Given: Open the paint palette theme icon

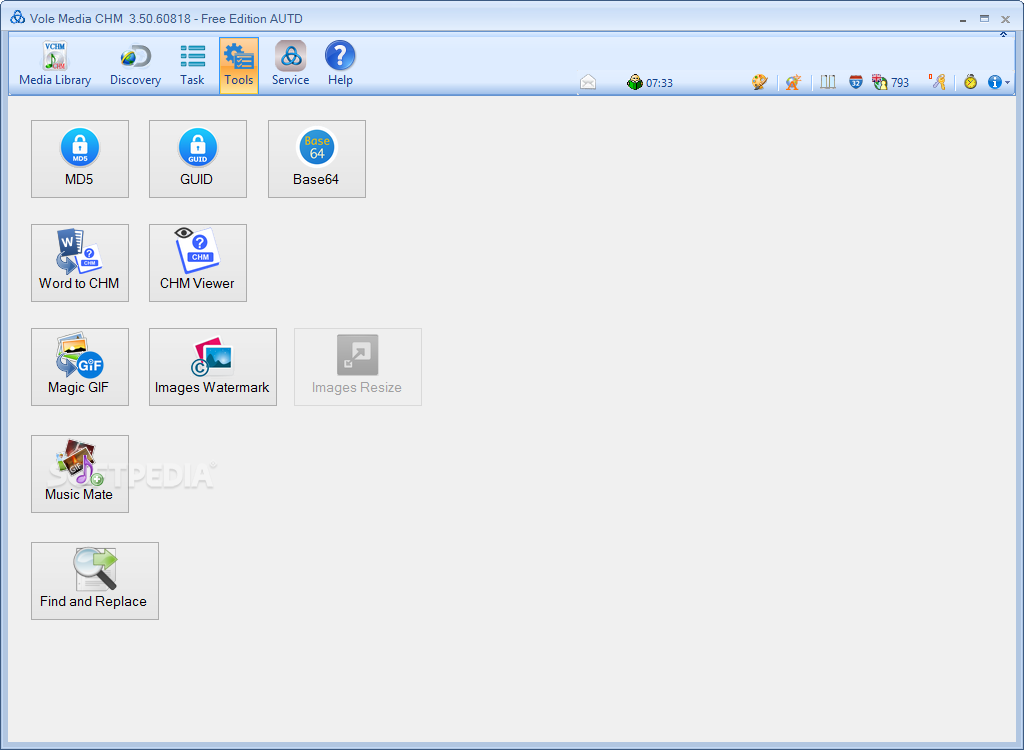Looking at the screenshot, I should tap(759, 82).
